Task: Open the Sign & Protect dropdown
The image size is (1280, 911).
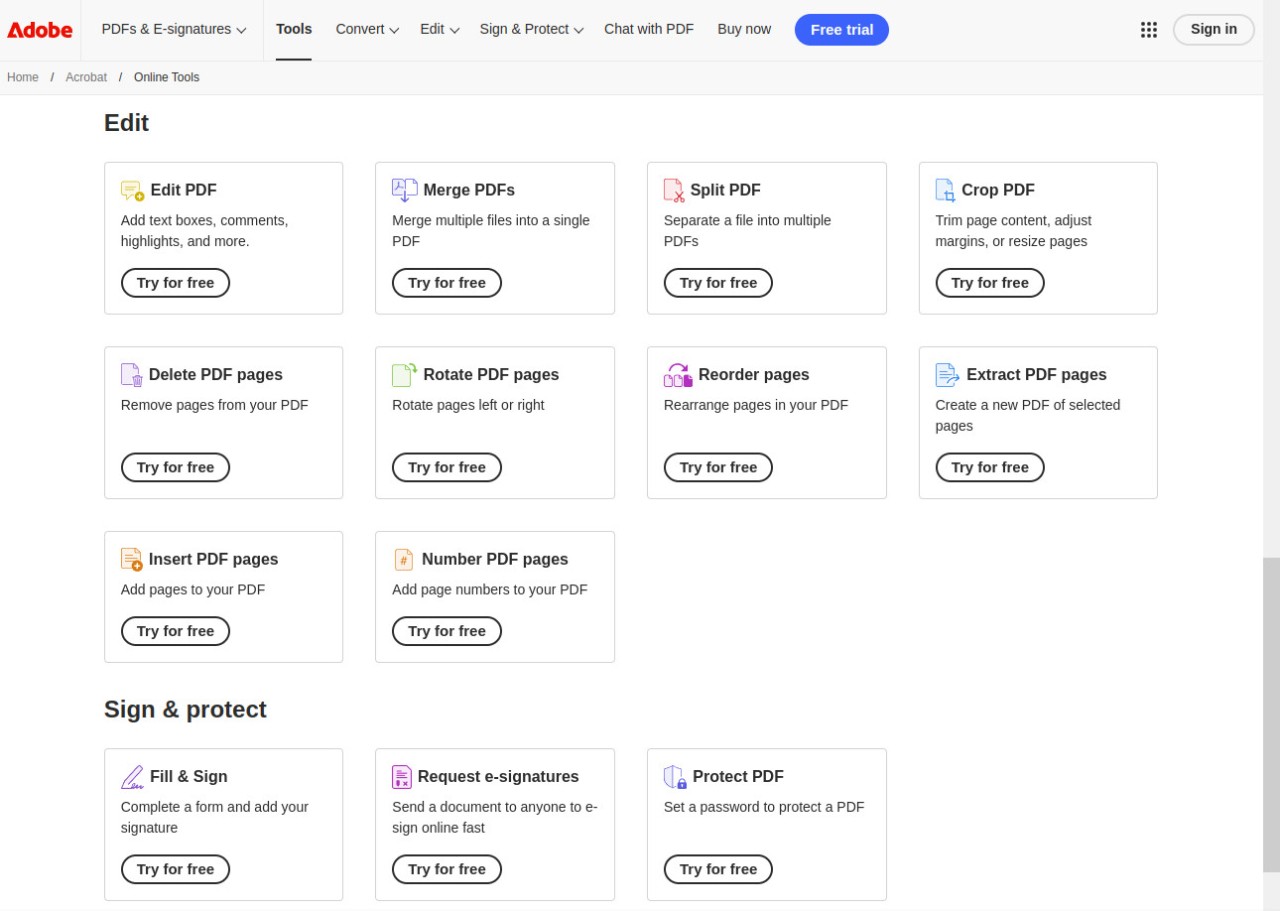Action: click(x=531, y=30)
